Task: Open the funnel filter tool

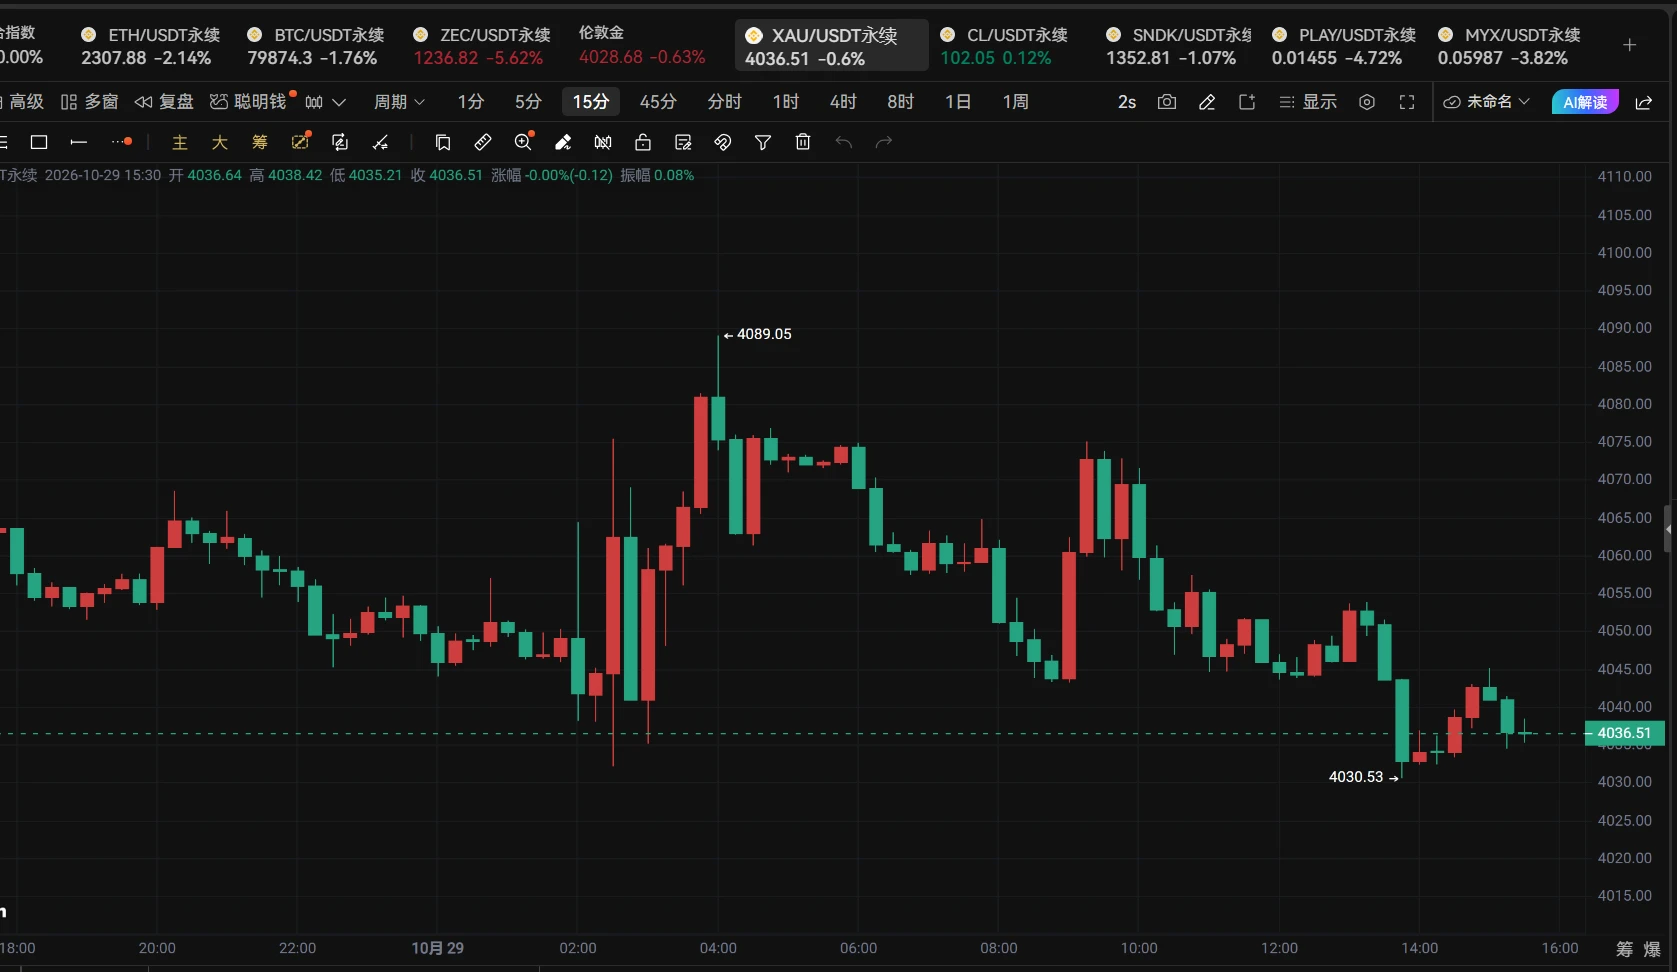Action: [763, 142]
